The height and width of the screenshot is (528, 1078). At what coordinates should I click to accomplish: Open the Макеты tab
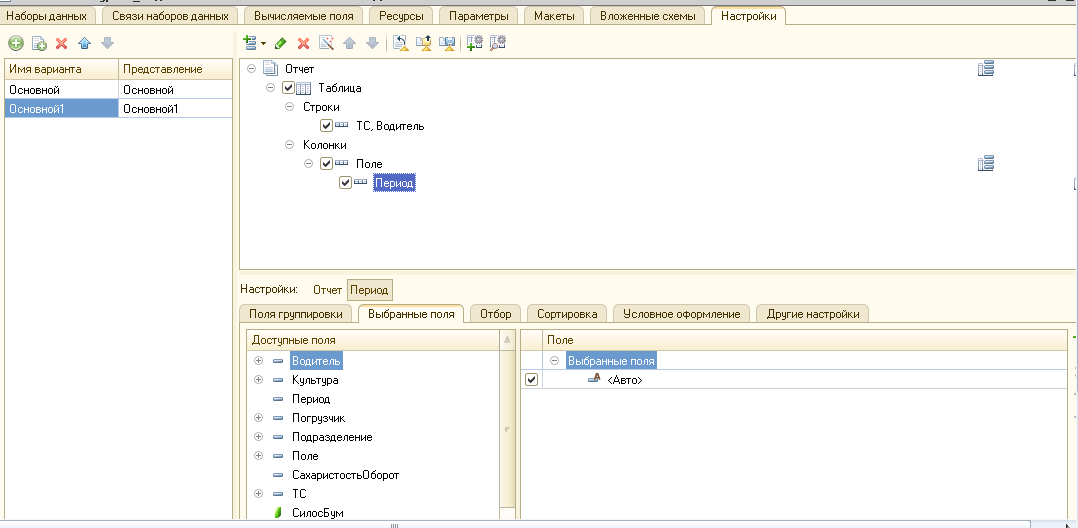pos(554,16)
